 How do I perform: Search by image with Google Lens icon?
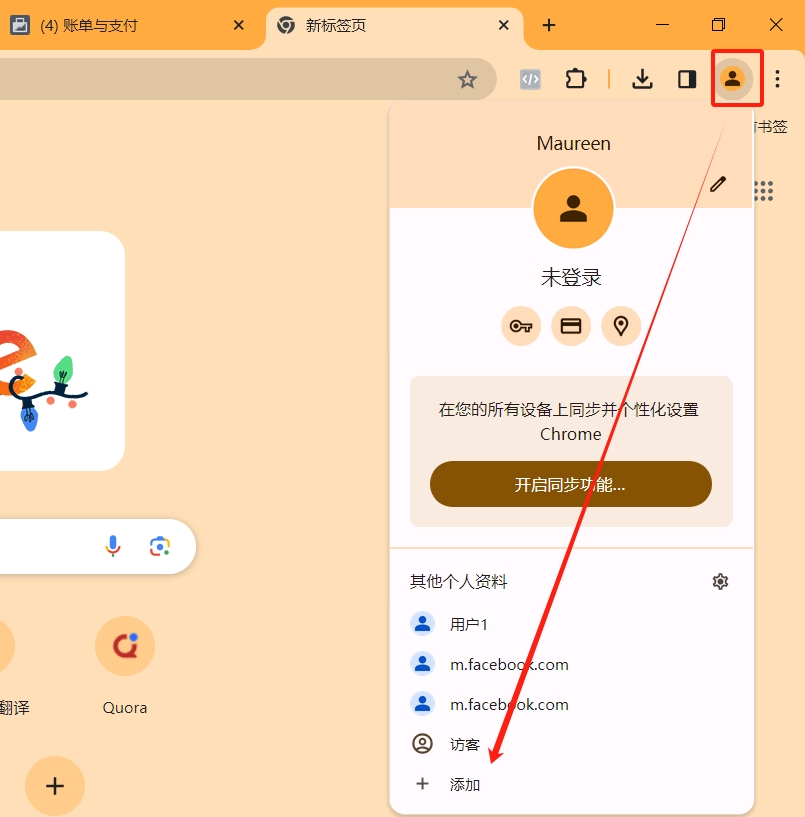[x=159, y=546]
